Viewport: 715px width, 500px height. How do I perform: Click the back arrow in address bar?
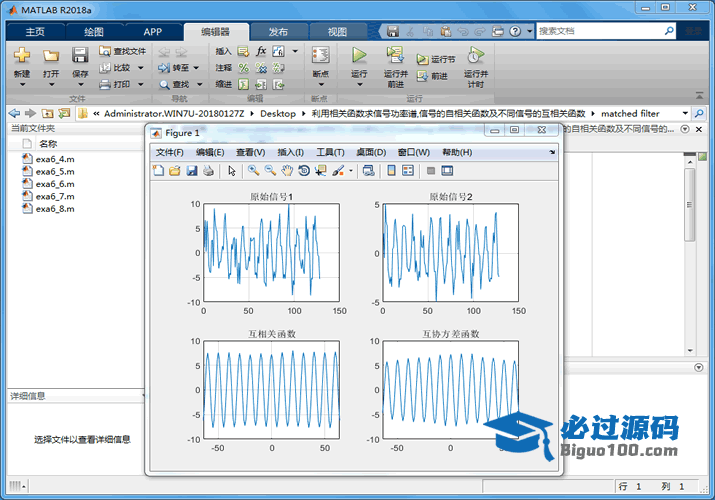coord(14,113)
